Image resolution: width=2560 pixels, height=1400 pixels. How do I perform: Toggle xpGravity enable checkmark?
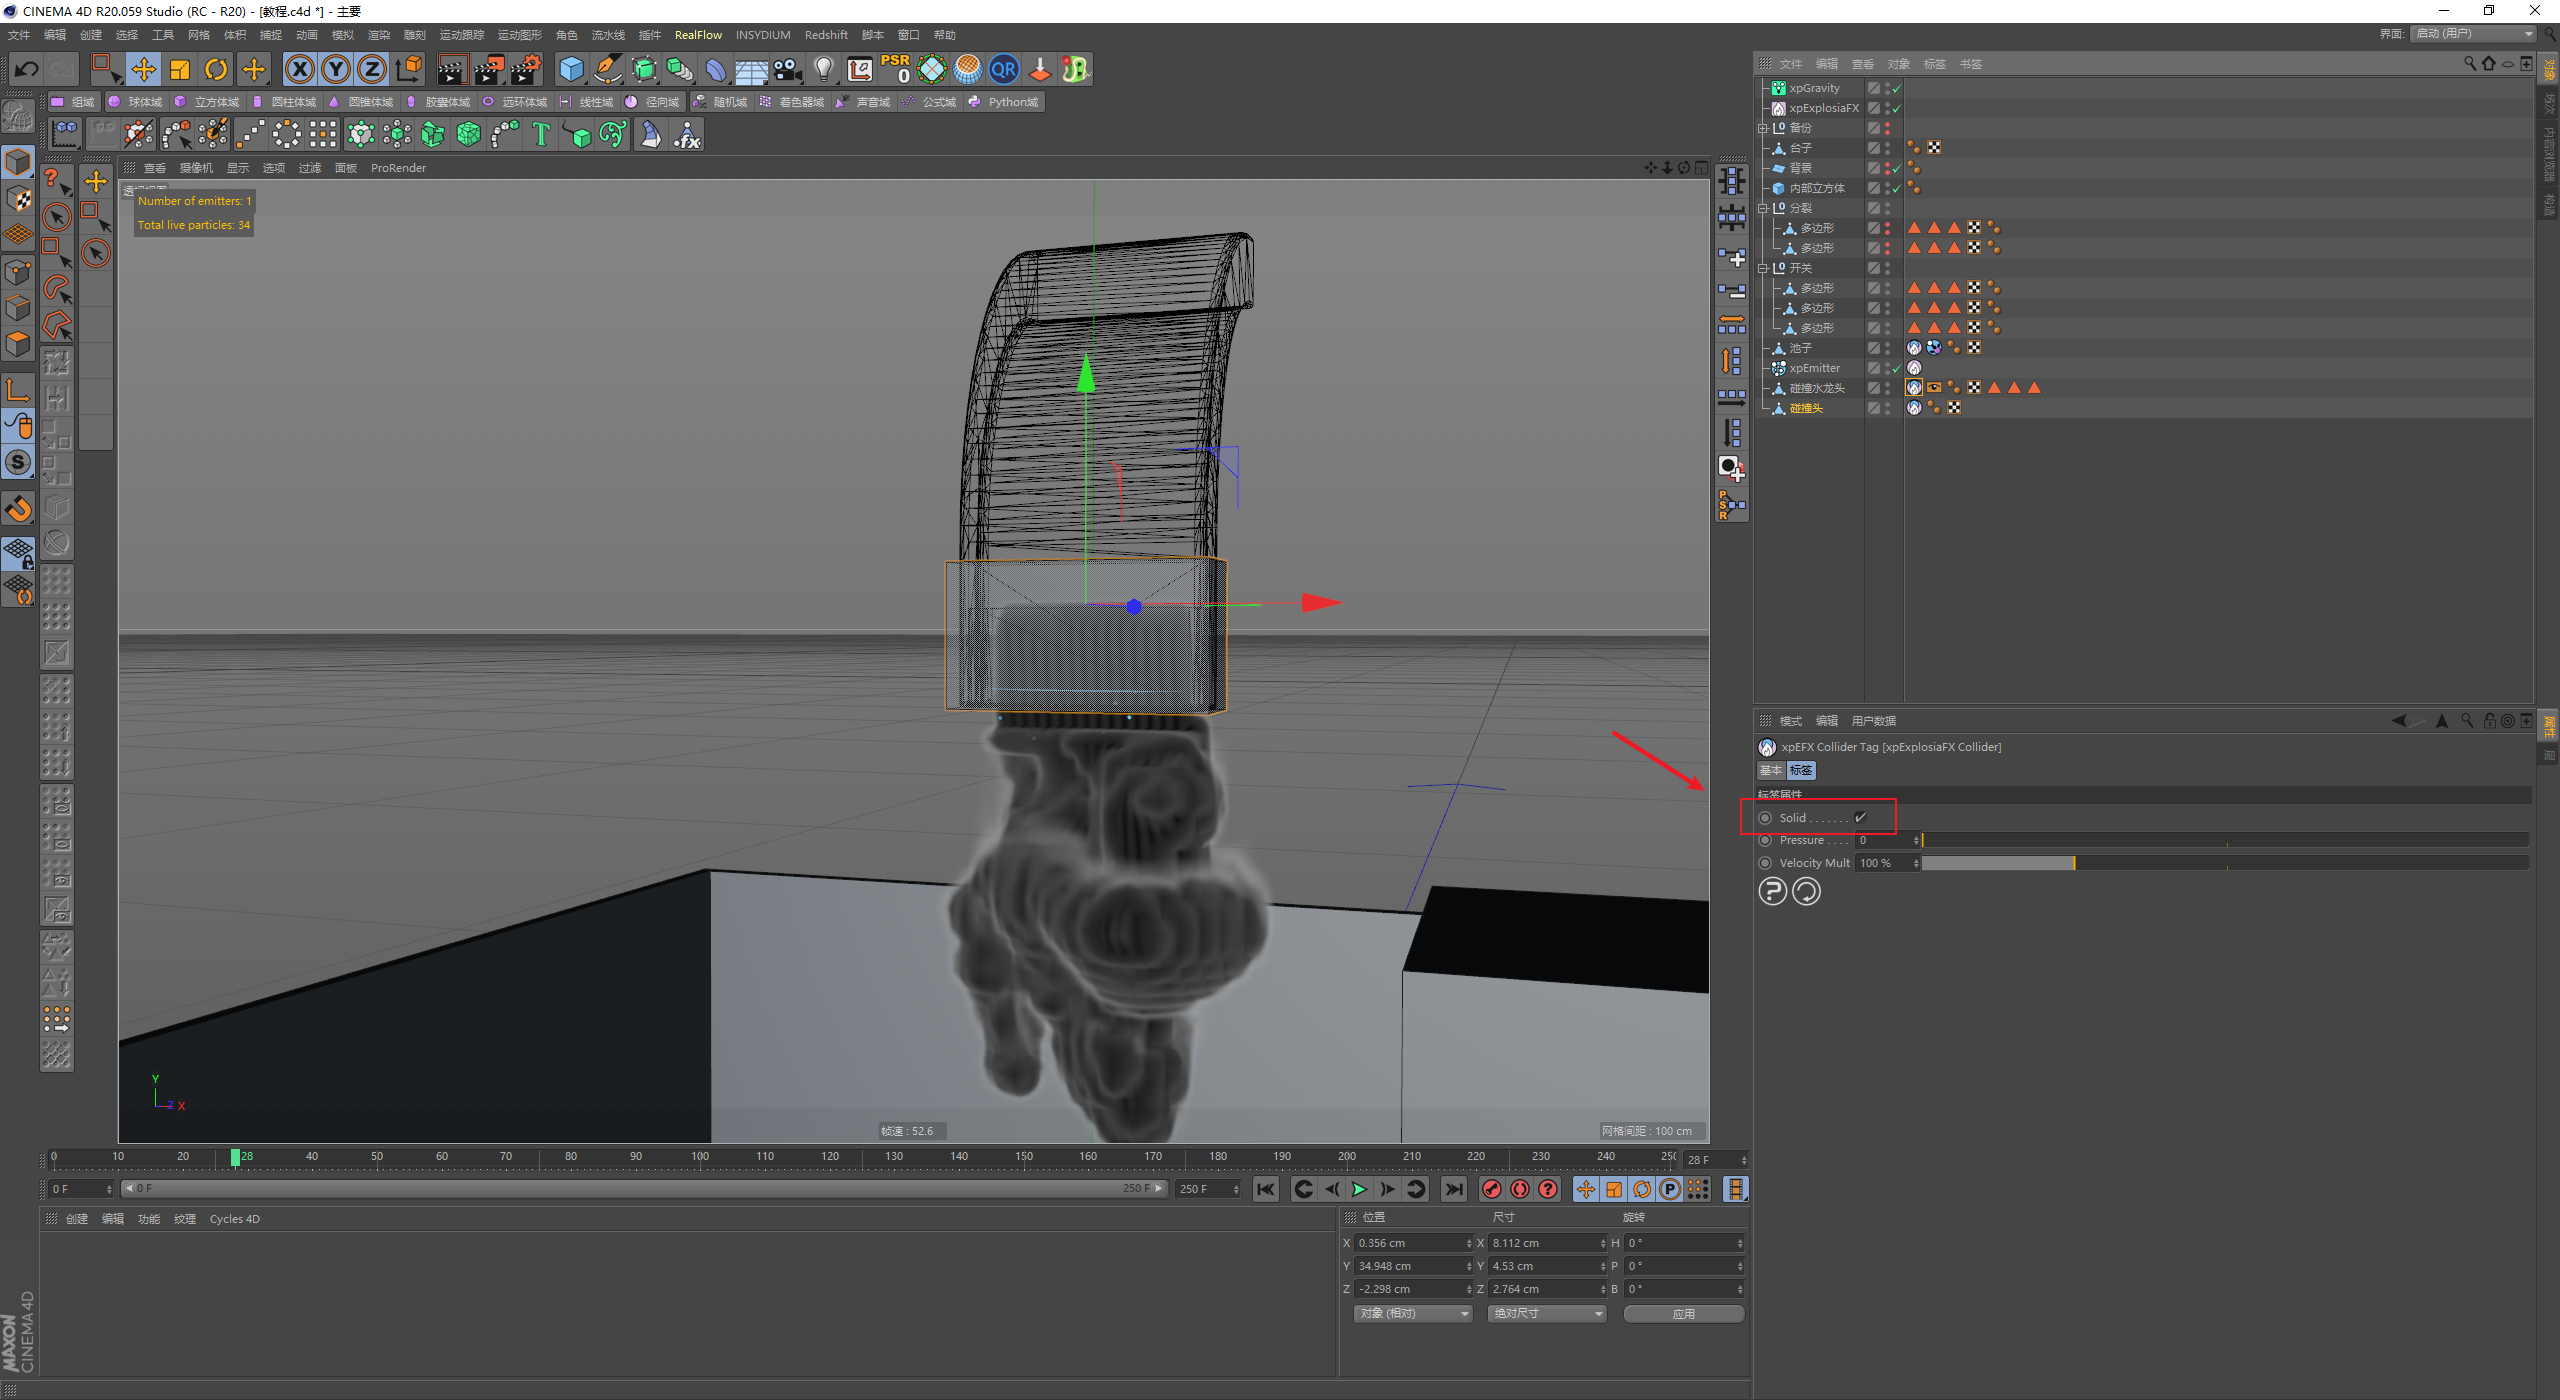1896,88
